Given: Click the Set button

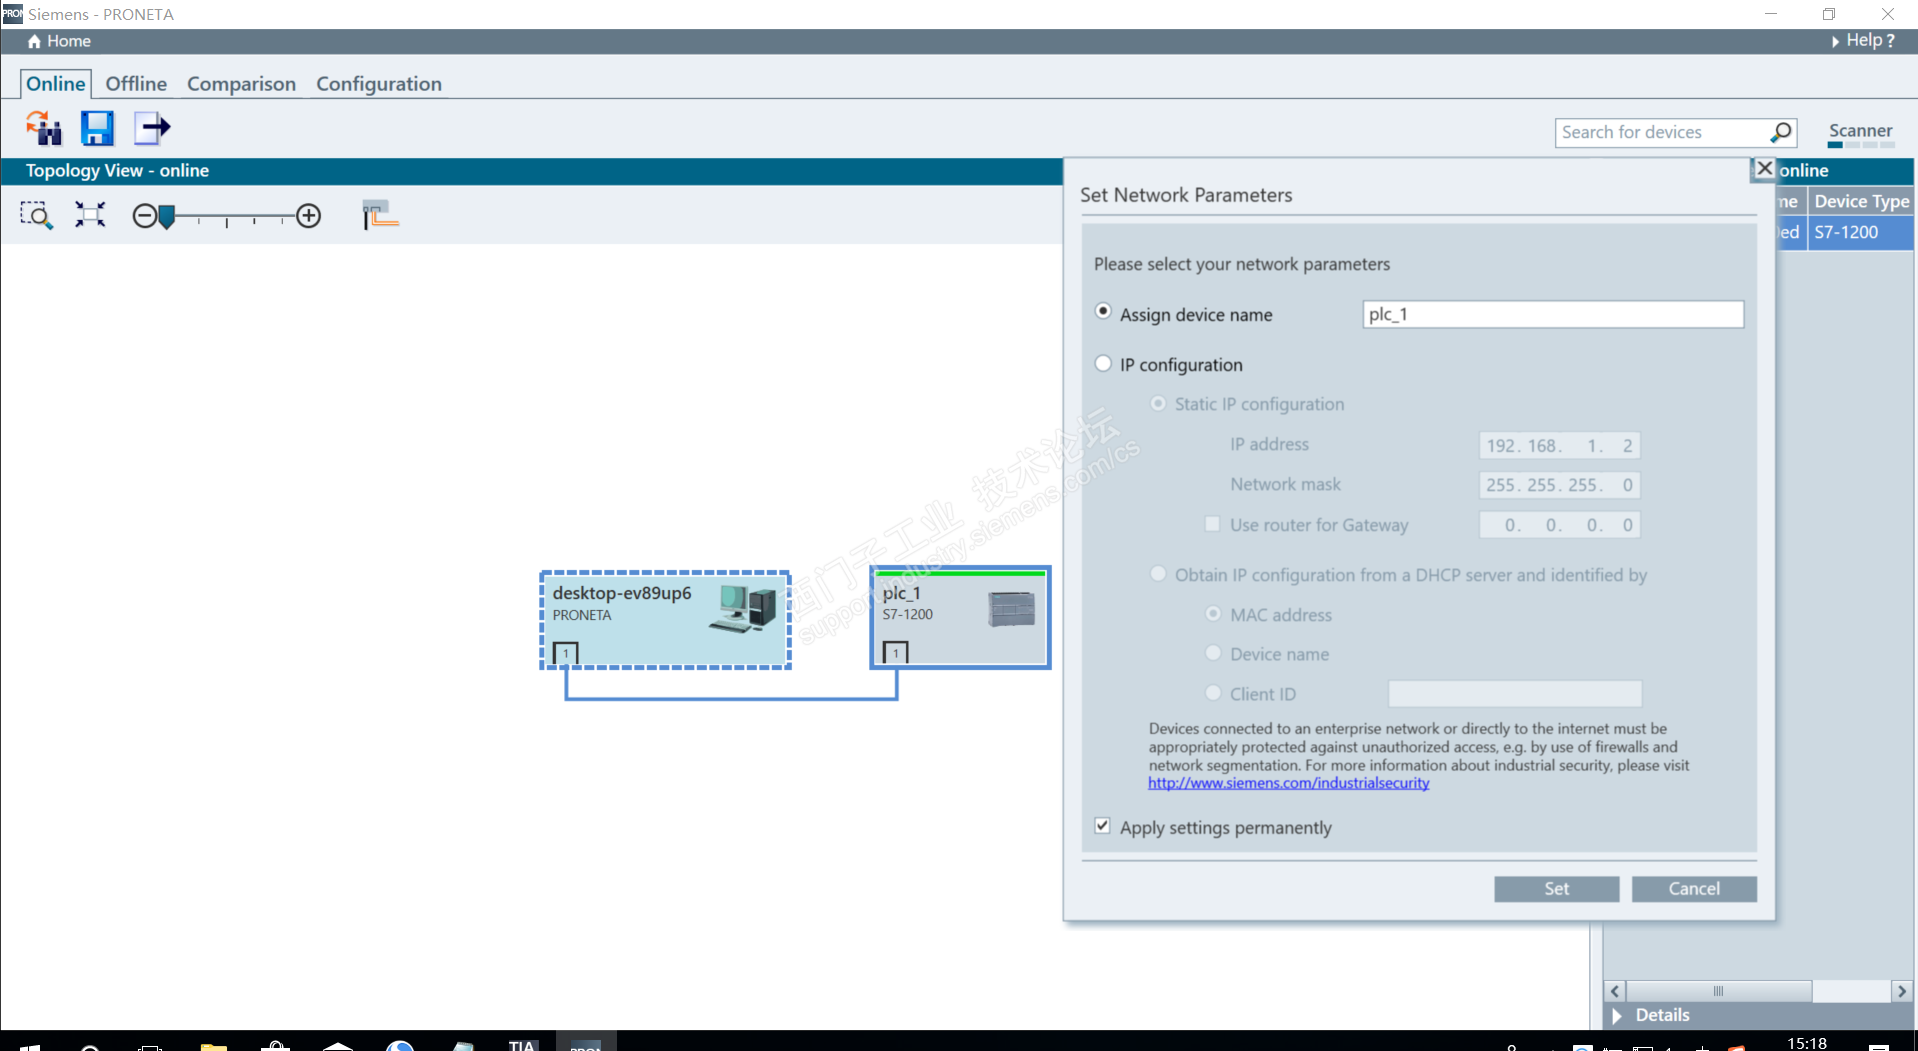Looking at the screenshot, I should 1556,889.
